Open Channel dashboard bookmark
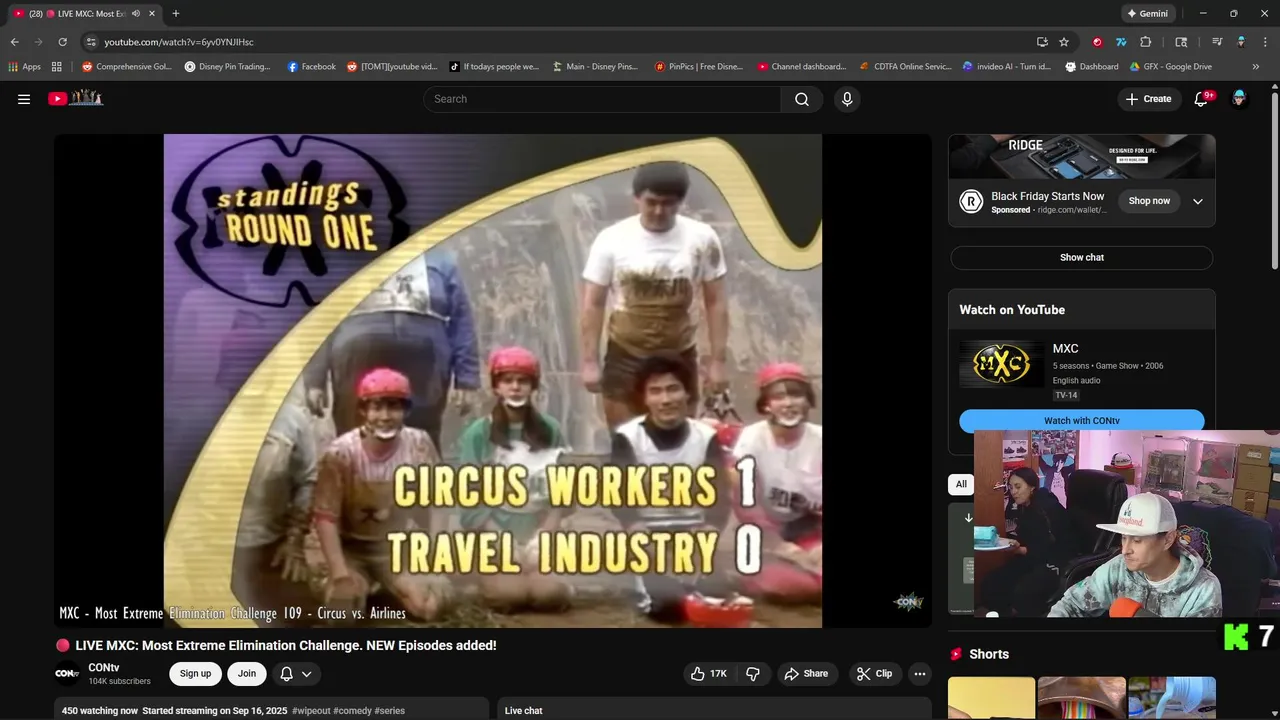This screenshot has height=720, width=1280. coord(801,67)
